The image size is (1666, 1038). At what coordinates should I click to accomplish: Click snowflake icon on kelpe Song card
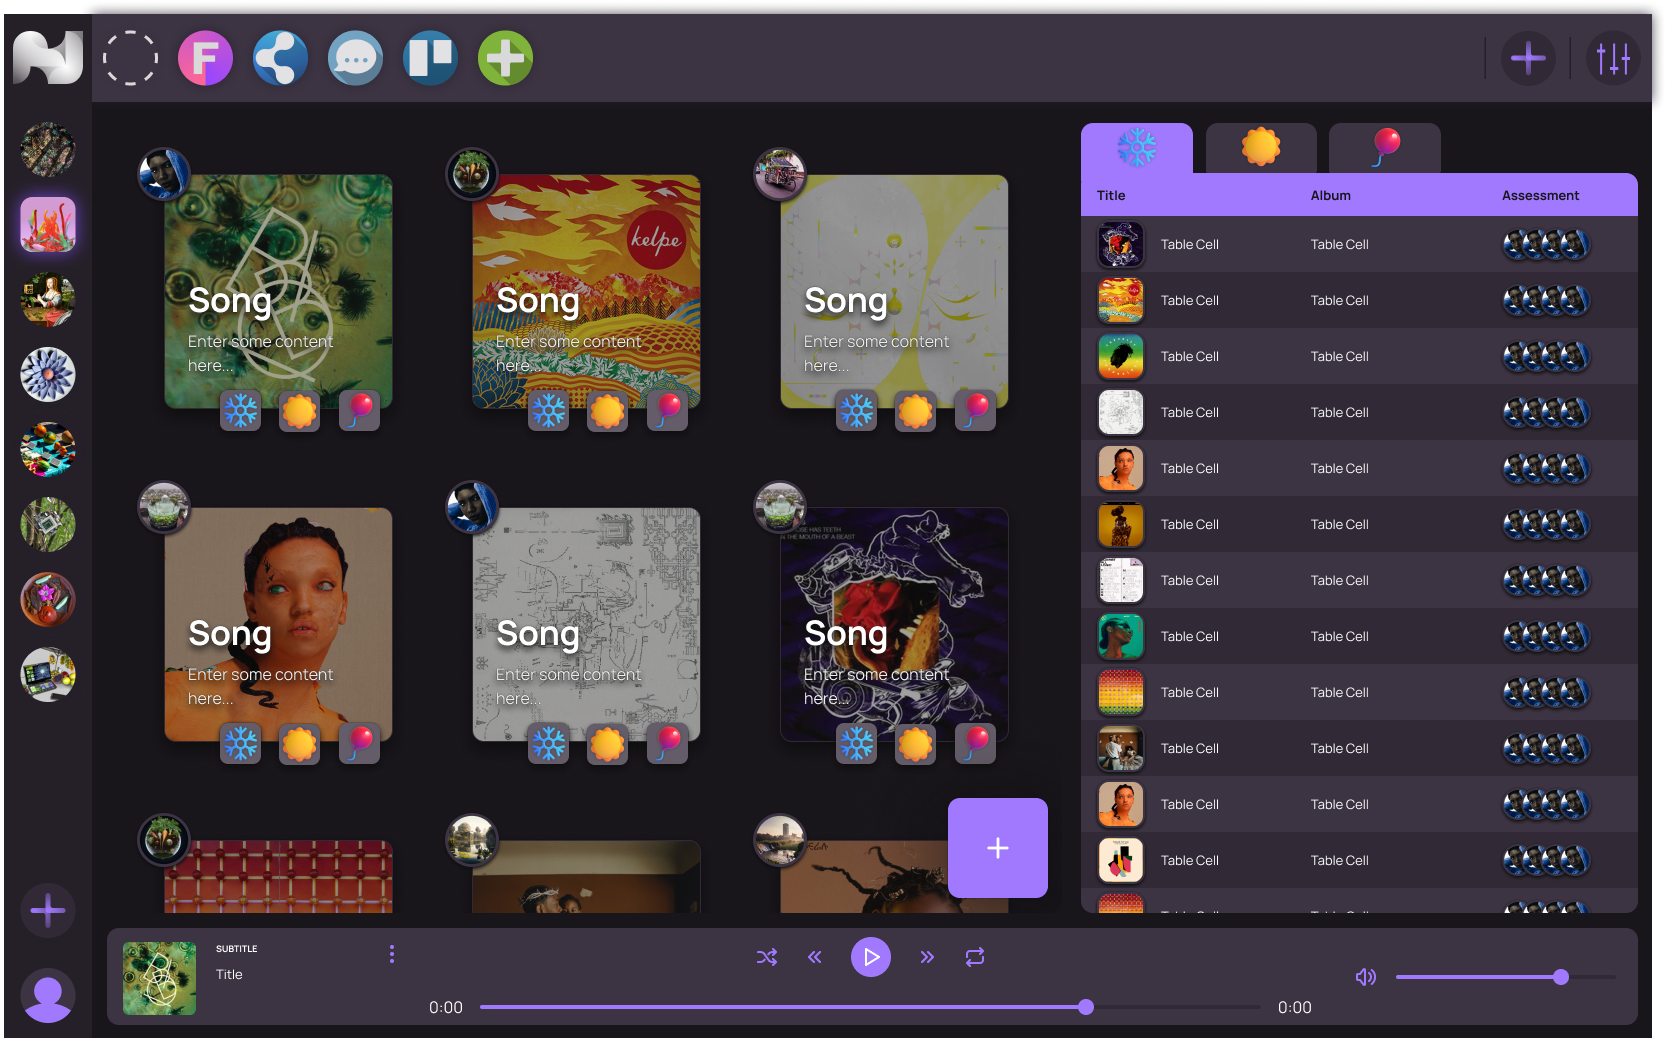pos(549,410)
